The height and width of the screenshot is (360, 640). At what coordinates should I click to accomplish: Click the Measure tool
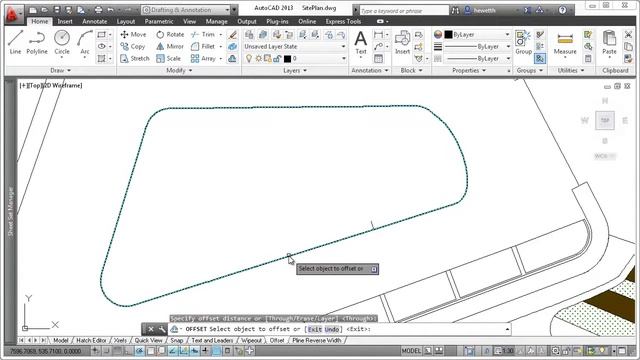565,44
